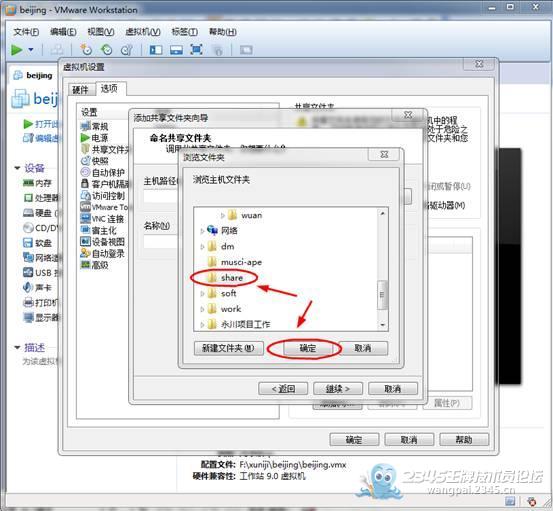Select the dm folder

point(221,246)
